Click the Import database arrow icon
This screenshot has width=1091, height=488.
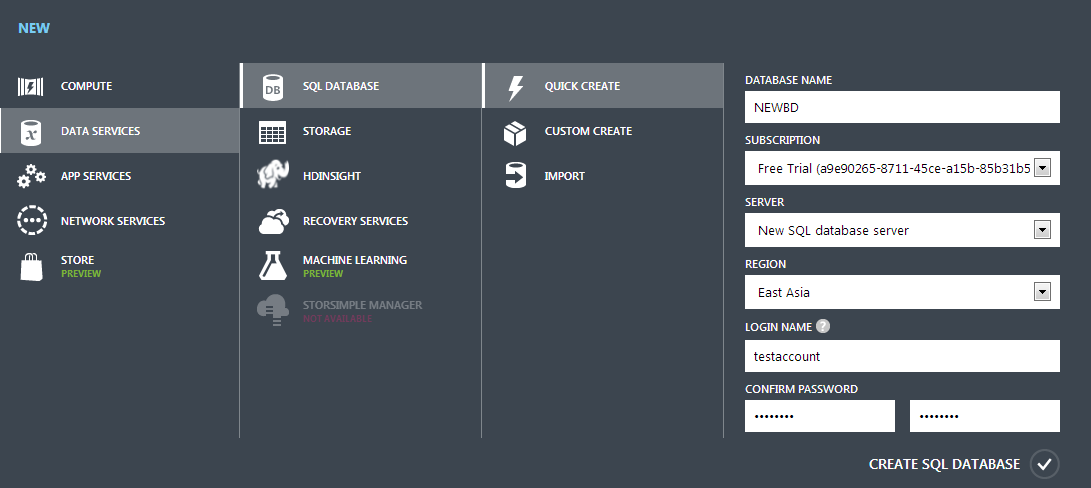click(x=515, y=175)
